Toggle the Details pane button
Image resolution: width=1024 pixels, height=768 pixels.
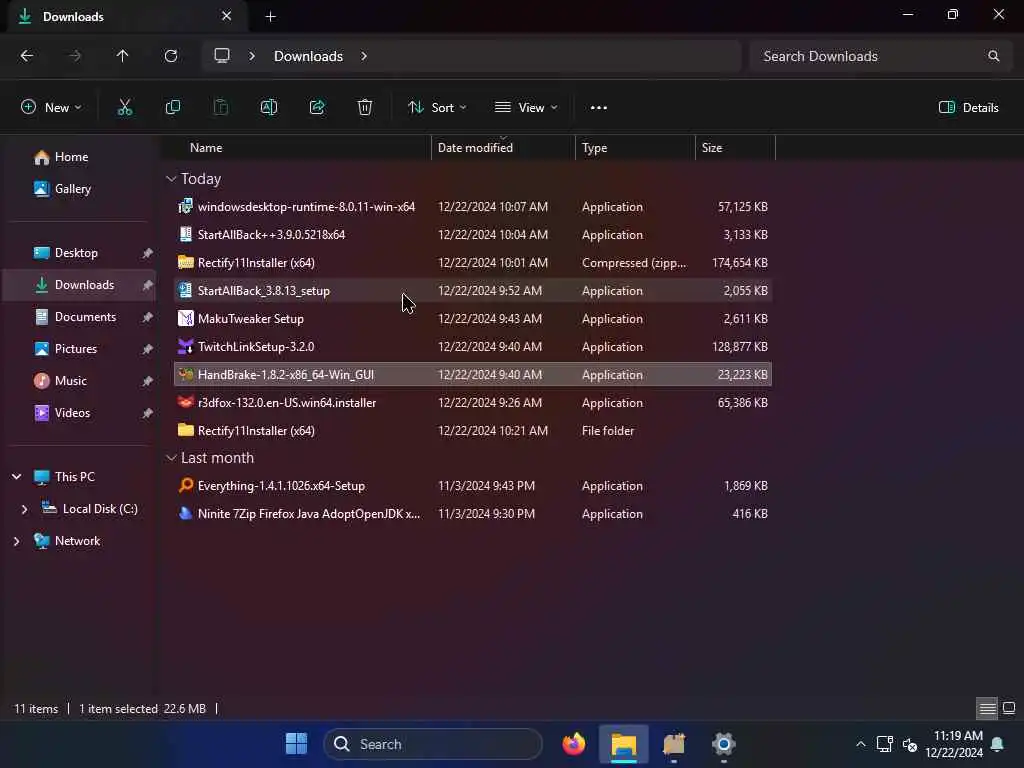[968, 108]
